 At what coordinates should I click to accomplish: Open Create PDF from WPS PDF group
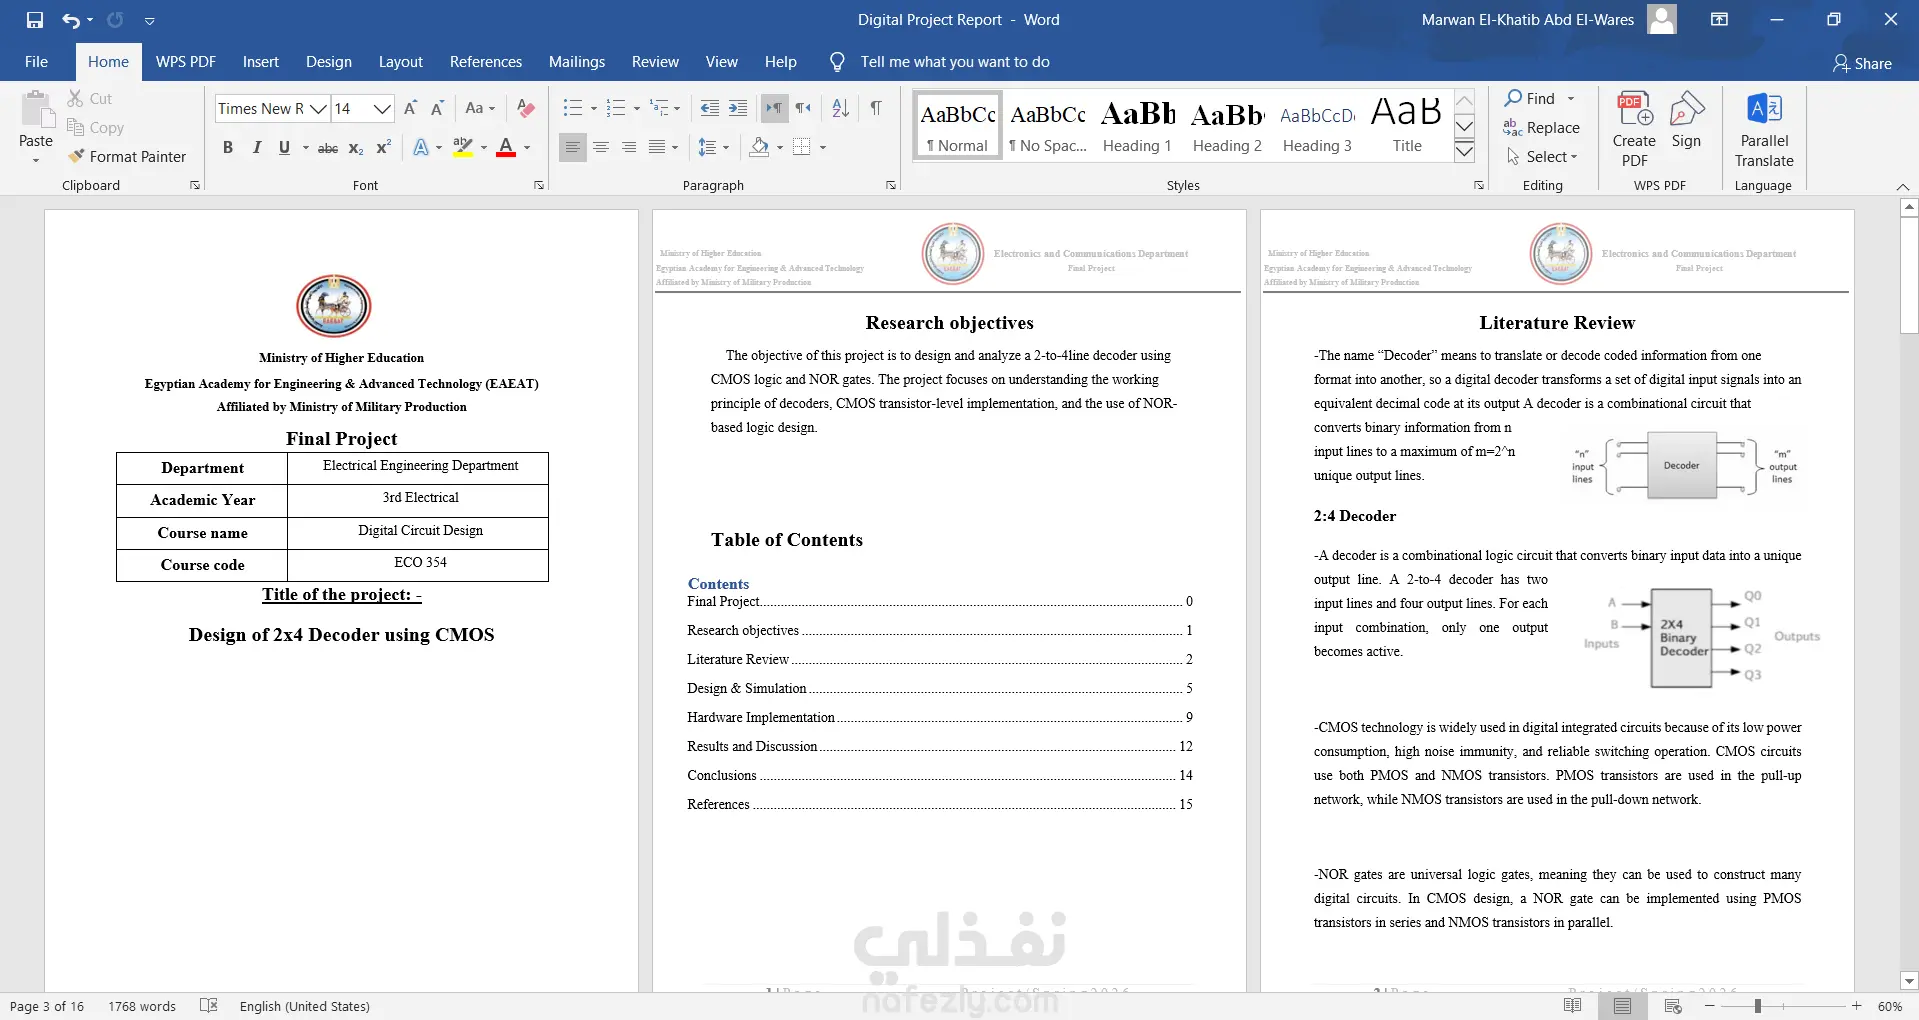coord(1634,129)
